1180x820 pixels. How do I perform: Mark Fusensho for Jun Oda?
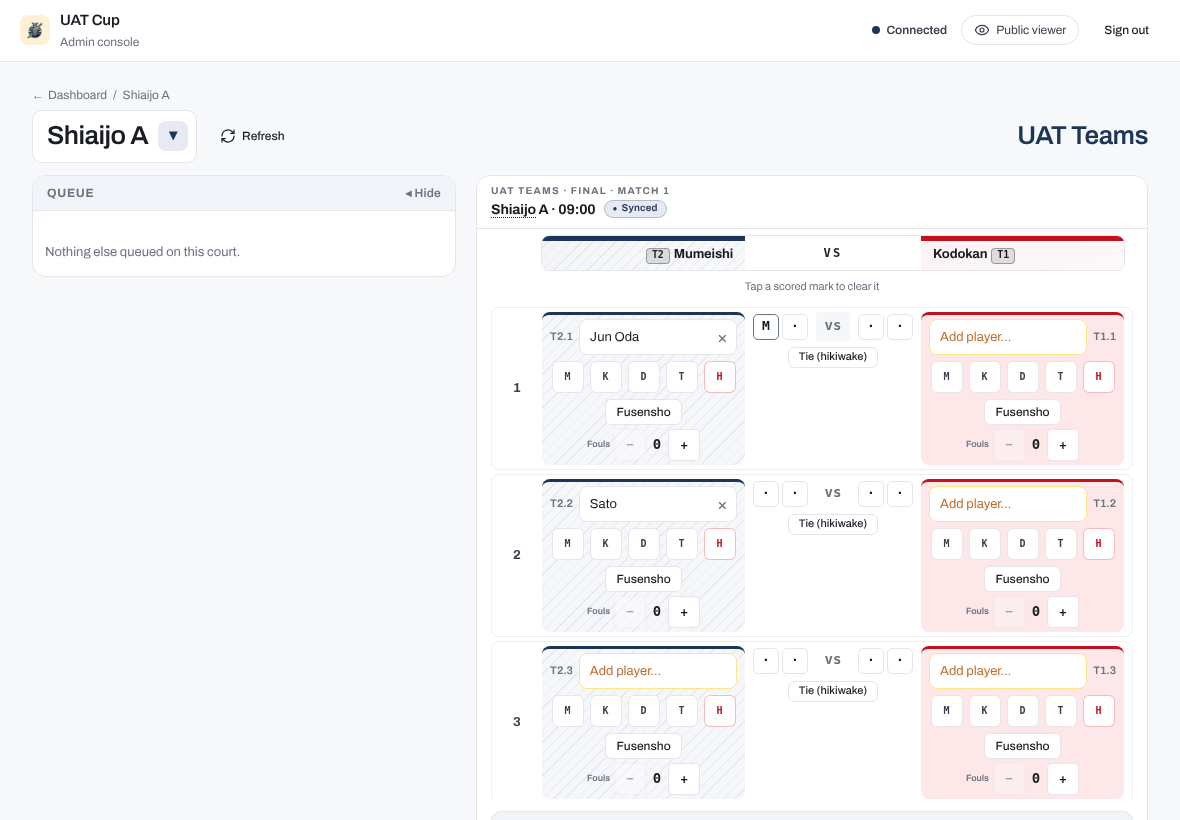click(x=643, y=412)
